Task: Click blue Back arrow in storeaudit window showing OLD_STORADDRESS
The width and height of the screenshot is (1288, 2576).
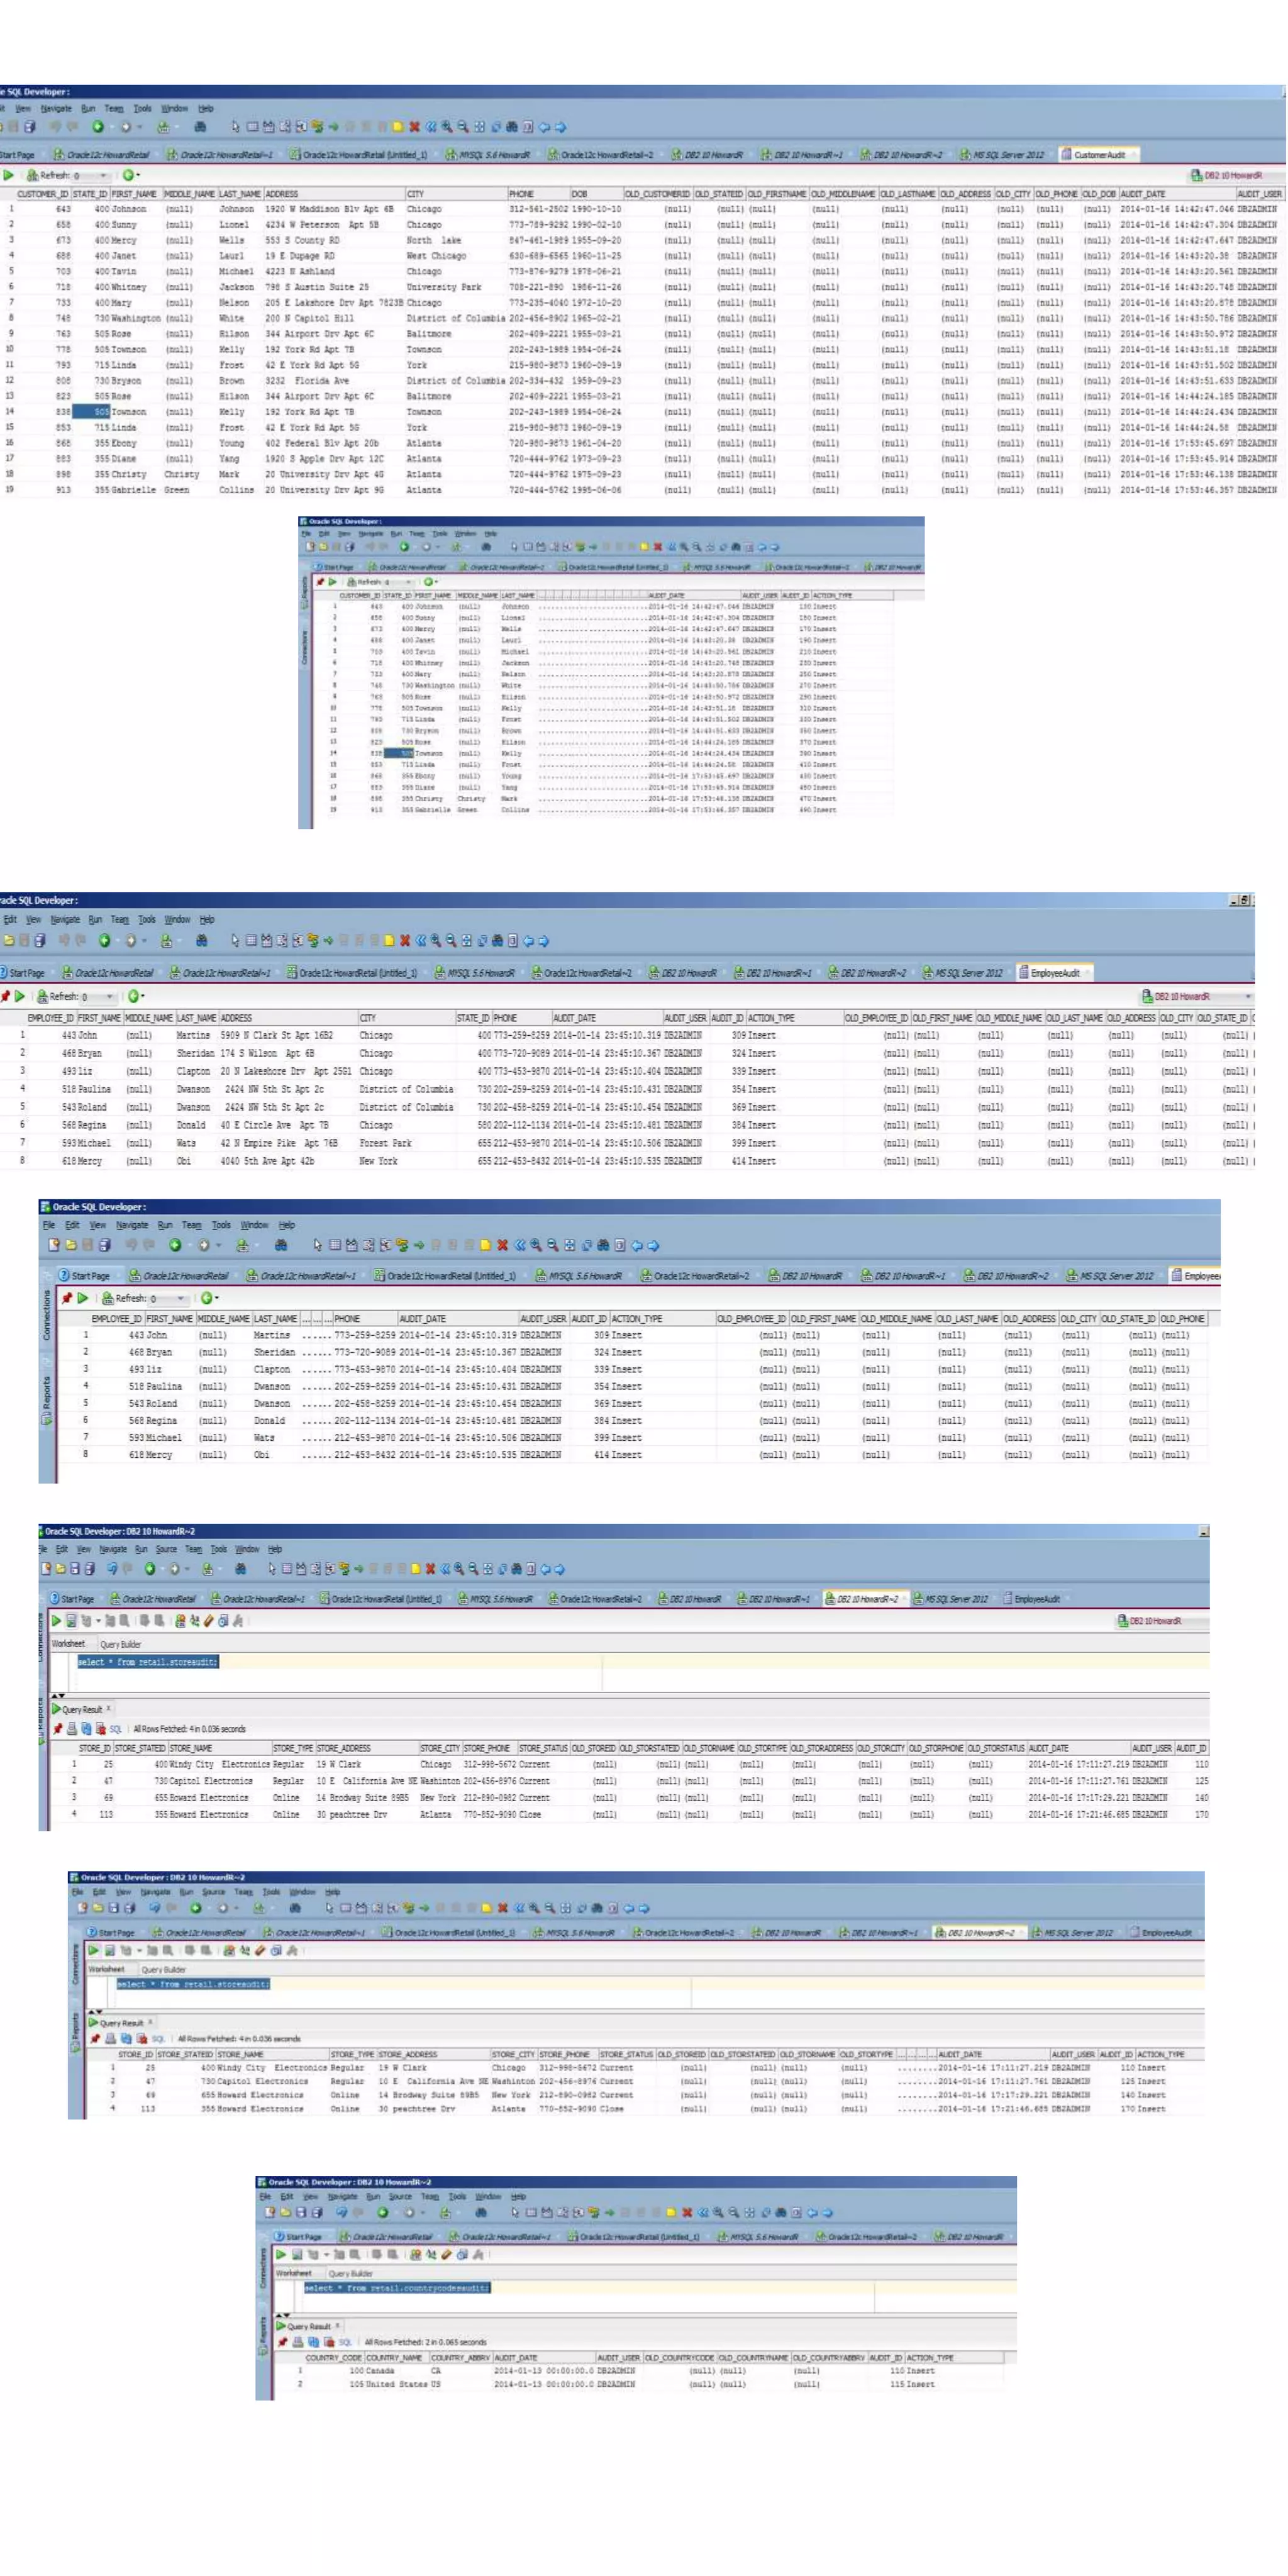Action: tap(546, 1569)
